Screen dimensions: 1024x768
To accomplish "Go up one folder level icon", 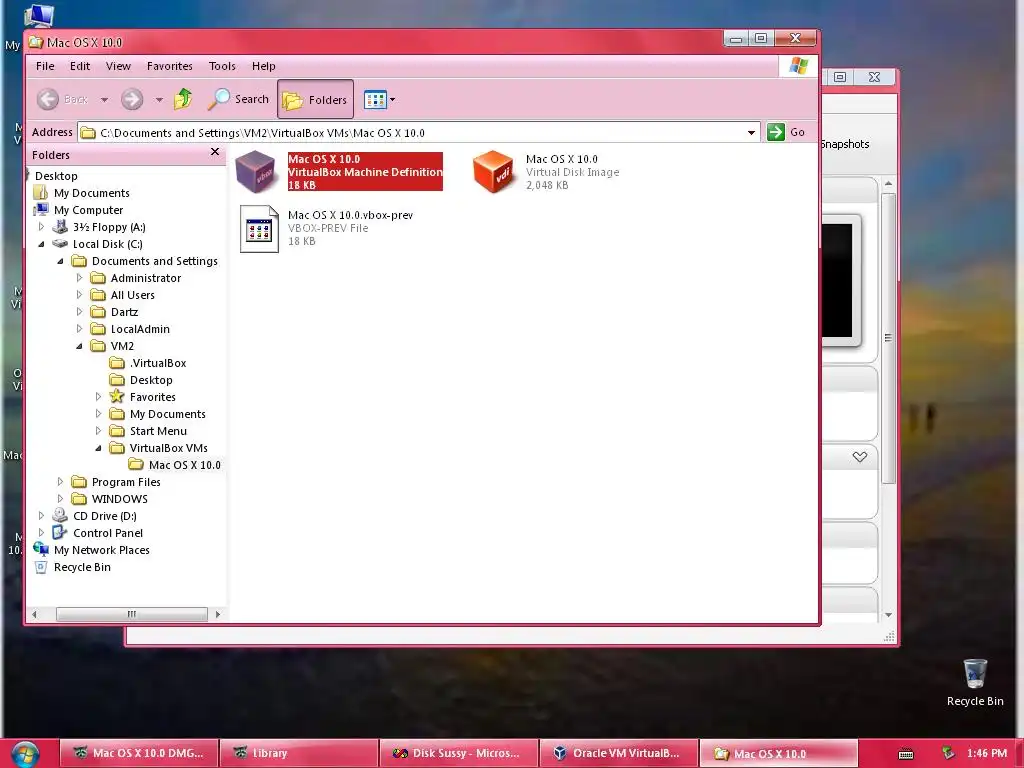I will point(184,99).
